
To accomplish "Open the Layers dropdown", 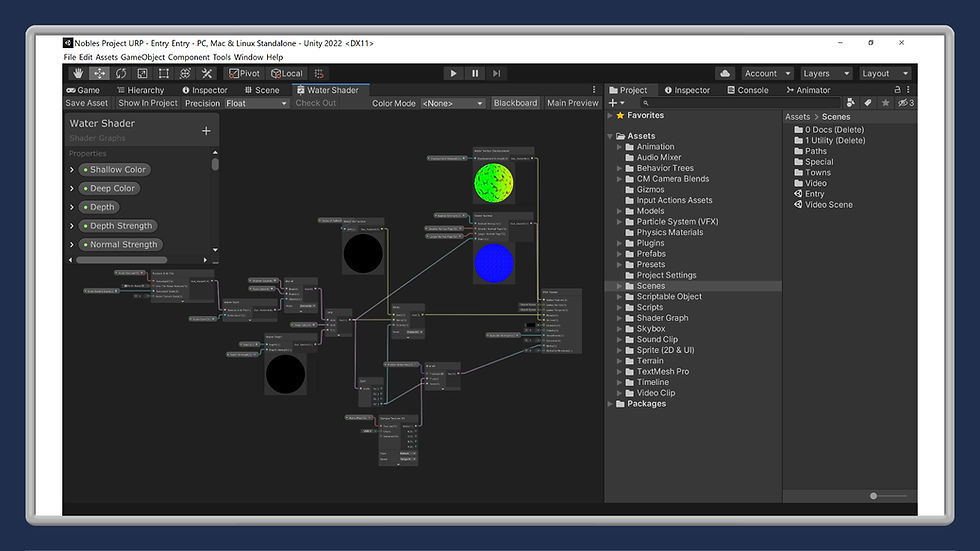I will click(x=826, y=73).
